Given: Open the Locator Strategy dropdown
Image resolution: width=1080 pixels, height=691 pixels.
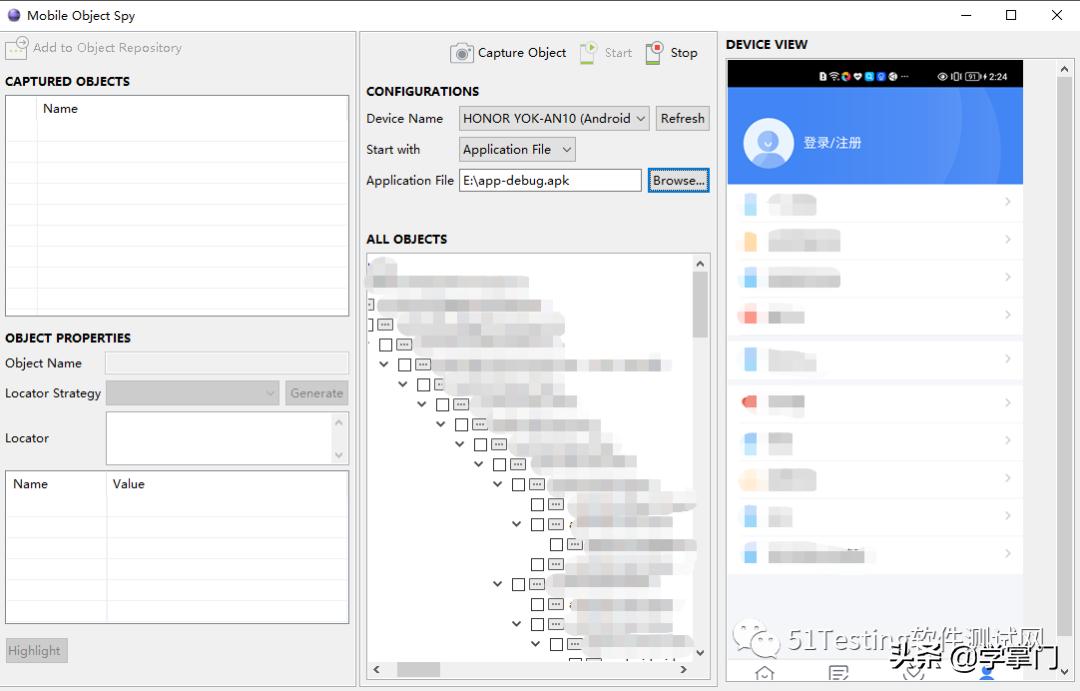Looking at the screenshot, I should pyautogui.click(x=192, y=393).
